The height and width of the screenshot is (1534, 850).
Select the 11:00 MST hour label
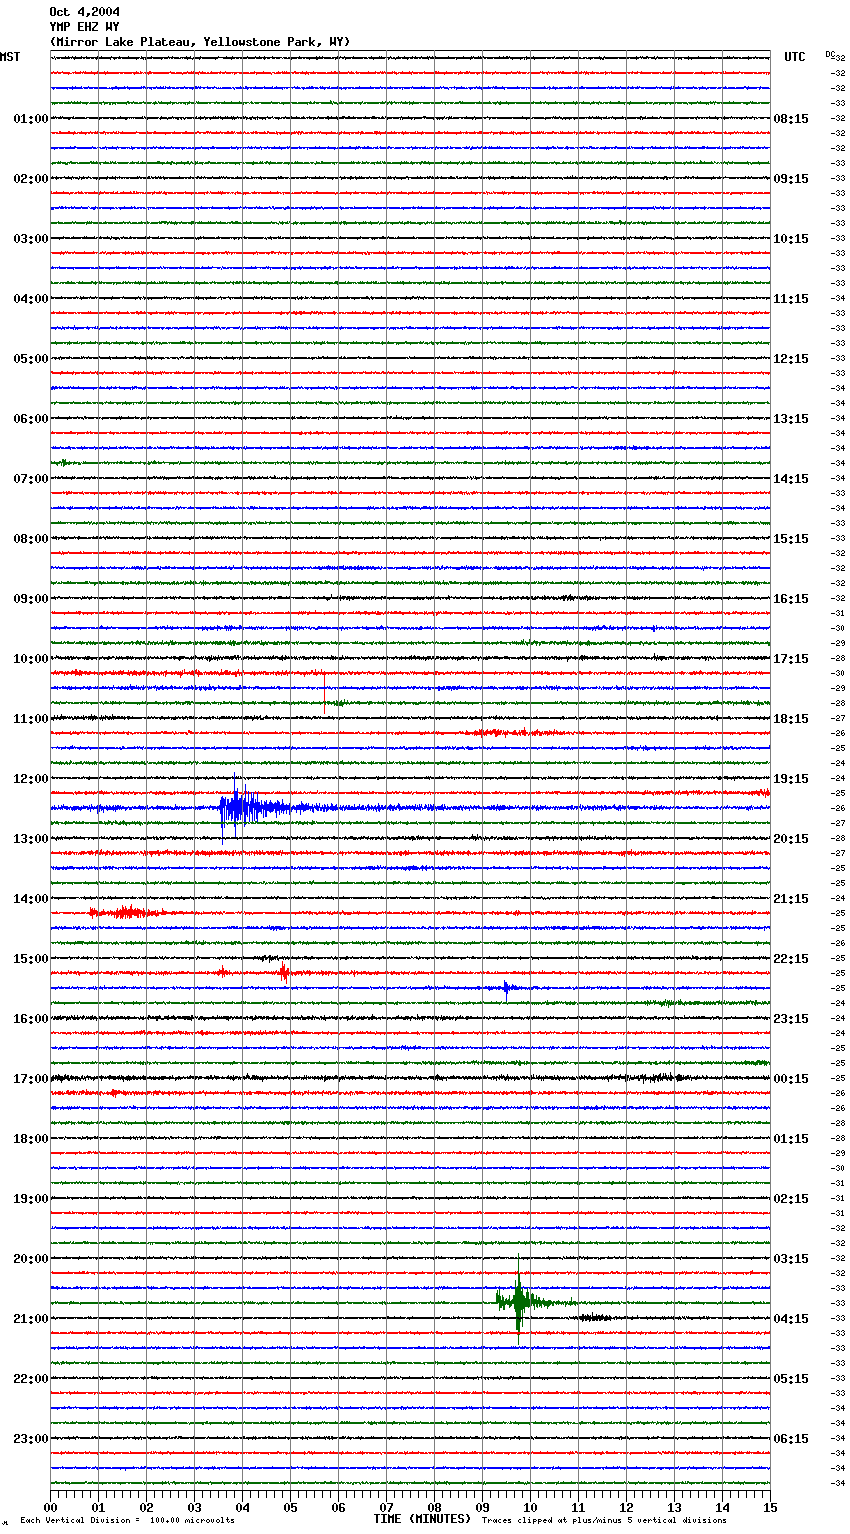click(x=31, y=719)
